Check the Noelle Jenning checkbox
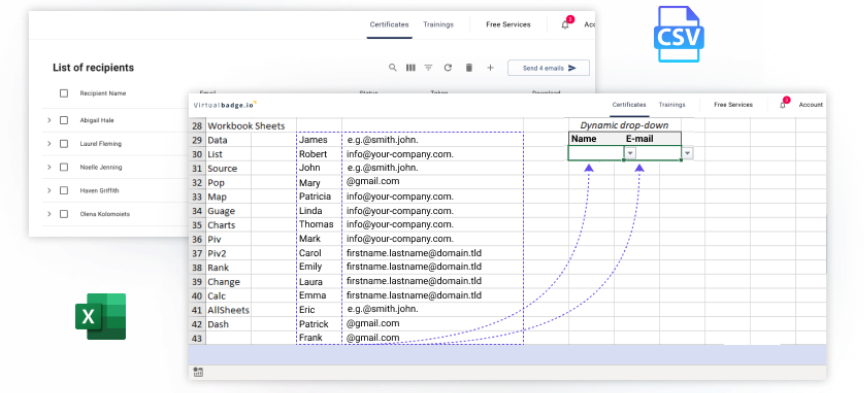 [x=64, y=167]
